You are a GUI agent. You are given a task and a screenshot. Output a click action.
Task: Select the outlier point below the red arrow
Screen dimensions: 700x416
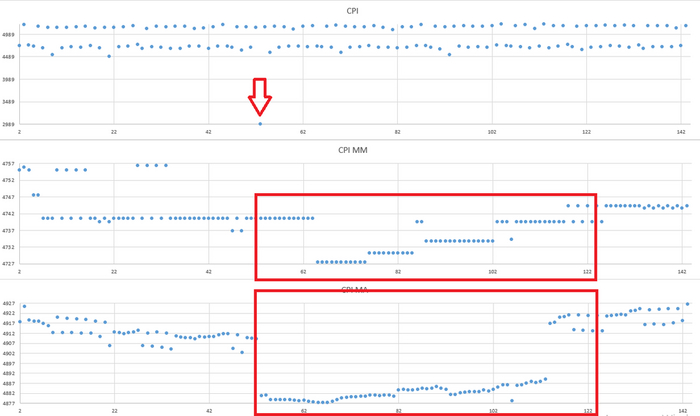coord(260,124)
